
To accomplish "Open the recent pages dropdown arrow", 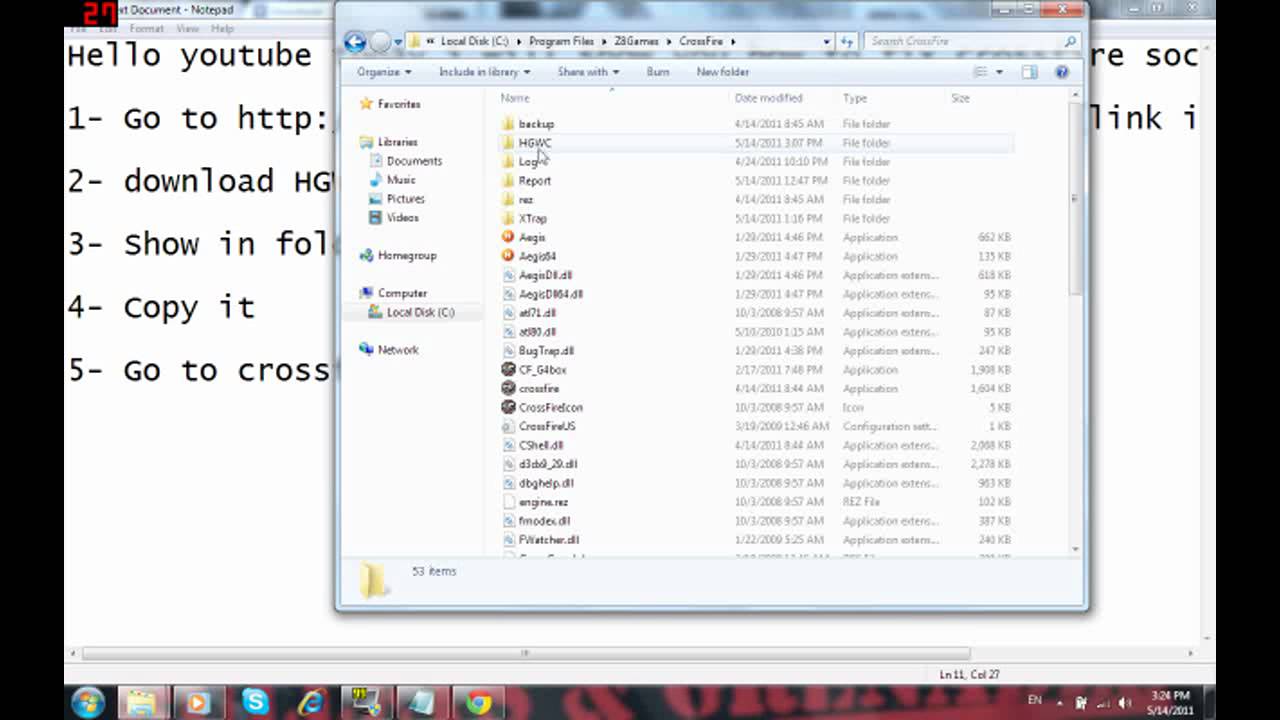I will pos(398,42).
